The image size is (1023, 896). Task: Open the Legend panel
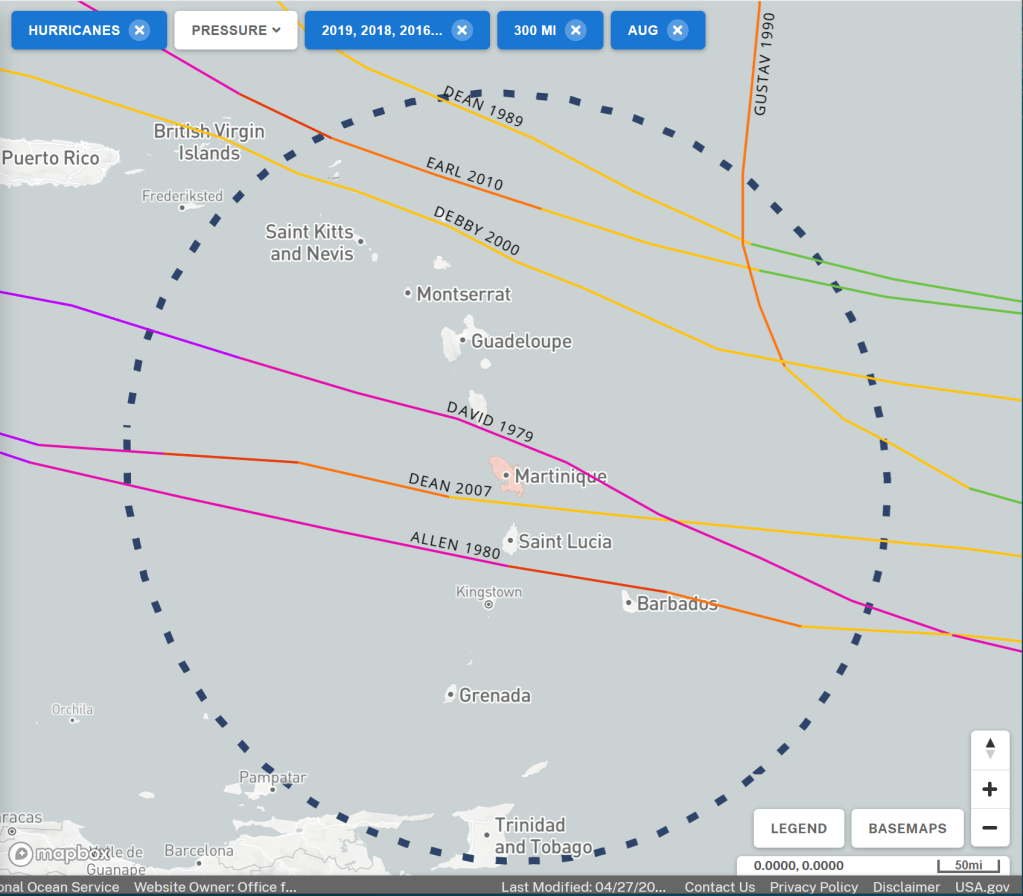[798, 828]
